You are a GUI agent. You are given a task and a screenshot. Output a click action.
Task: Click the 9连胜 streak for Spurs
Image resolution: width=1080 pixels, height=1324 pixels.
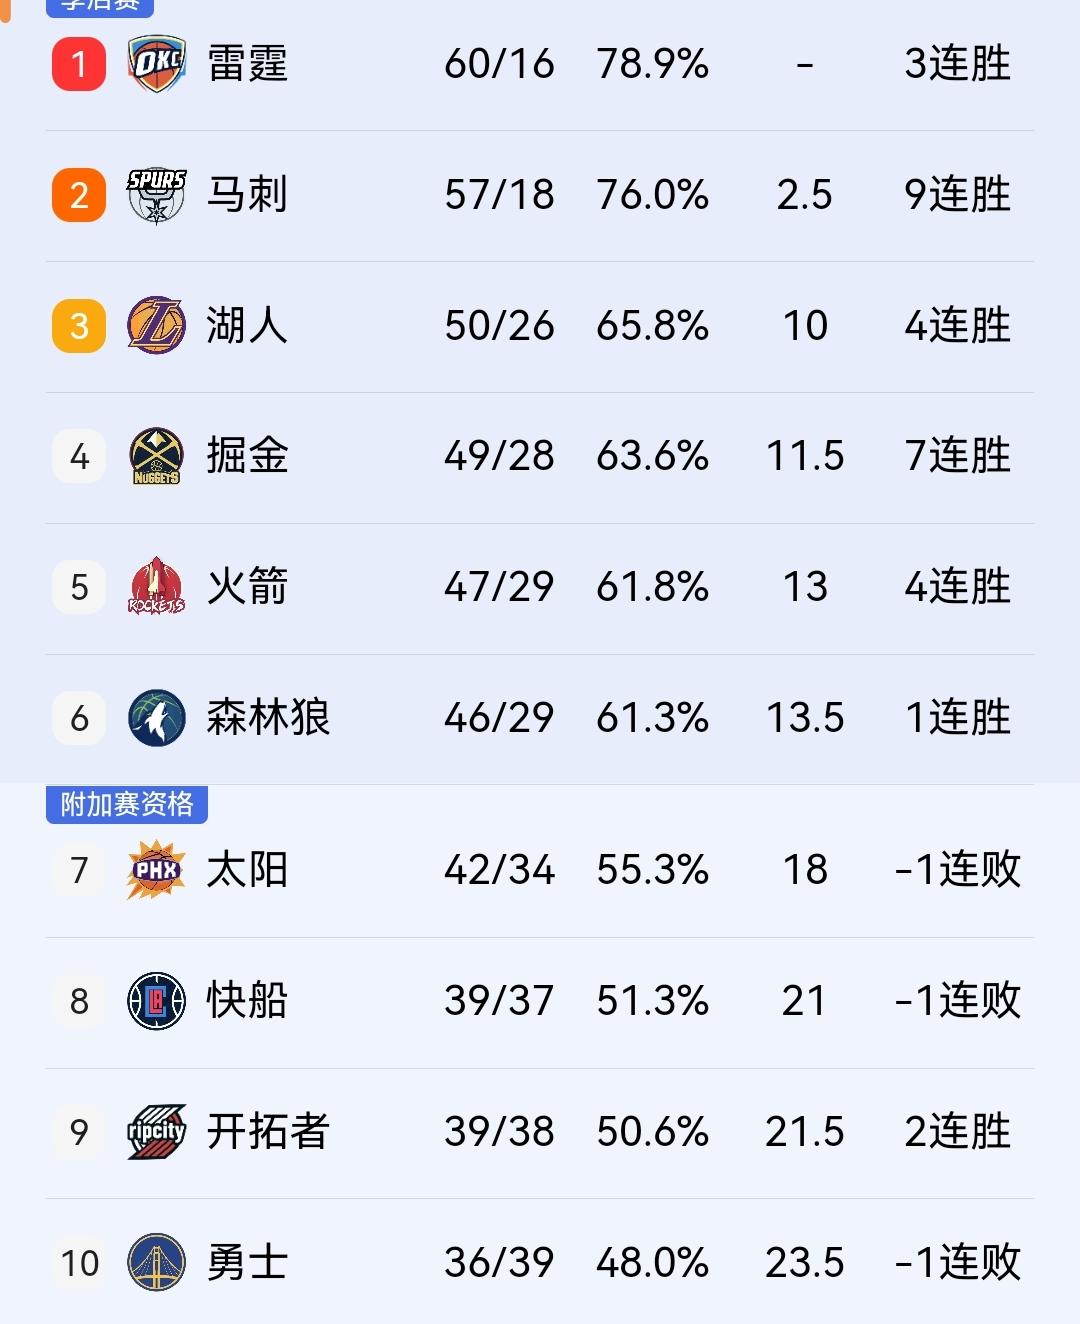(x=957, y=193)
